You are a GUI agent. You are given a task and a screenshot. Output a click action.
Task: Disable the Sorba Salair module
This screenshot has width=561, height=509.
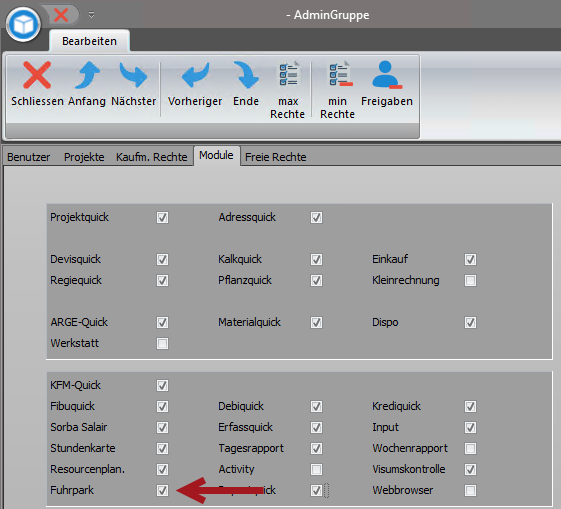pos(162,427)
